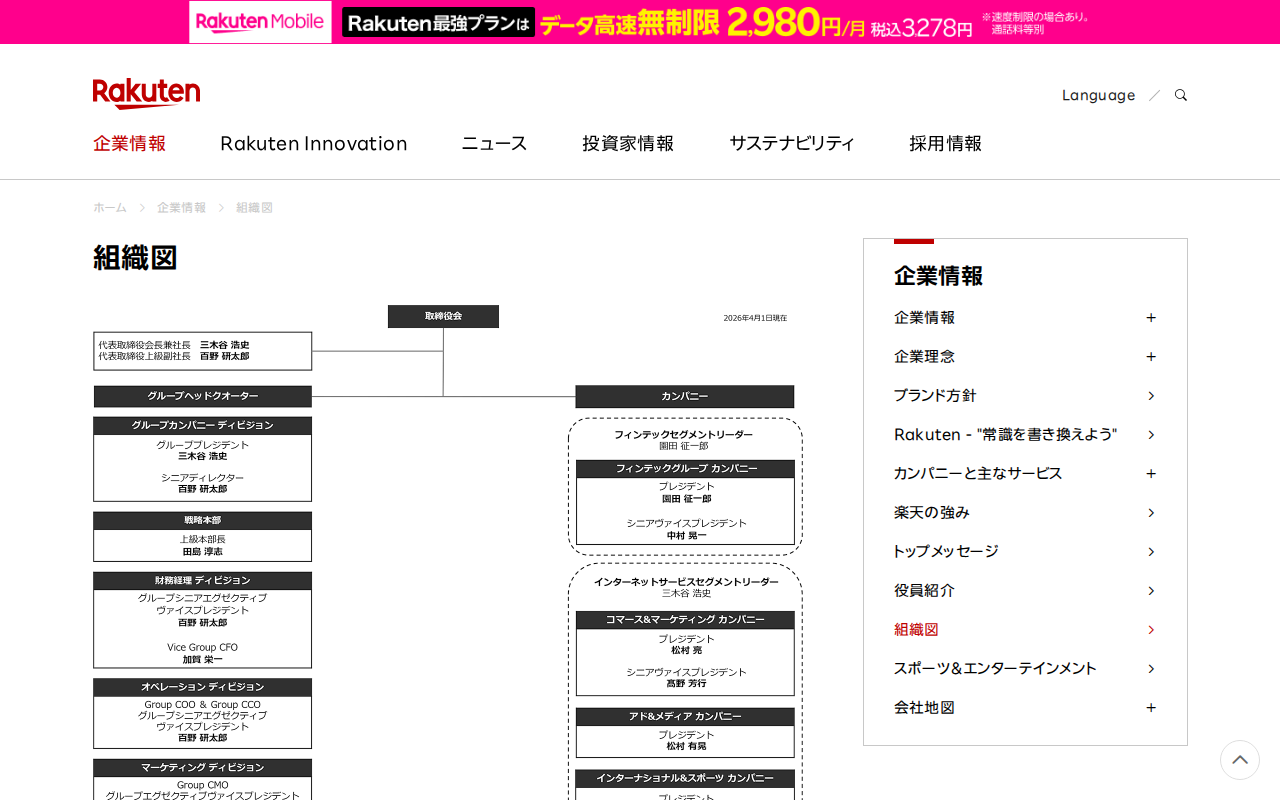Click the red 組織図 chevron arrow
Viewport: 1280px width, 800px height.
[x=1151, y=630]
